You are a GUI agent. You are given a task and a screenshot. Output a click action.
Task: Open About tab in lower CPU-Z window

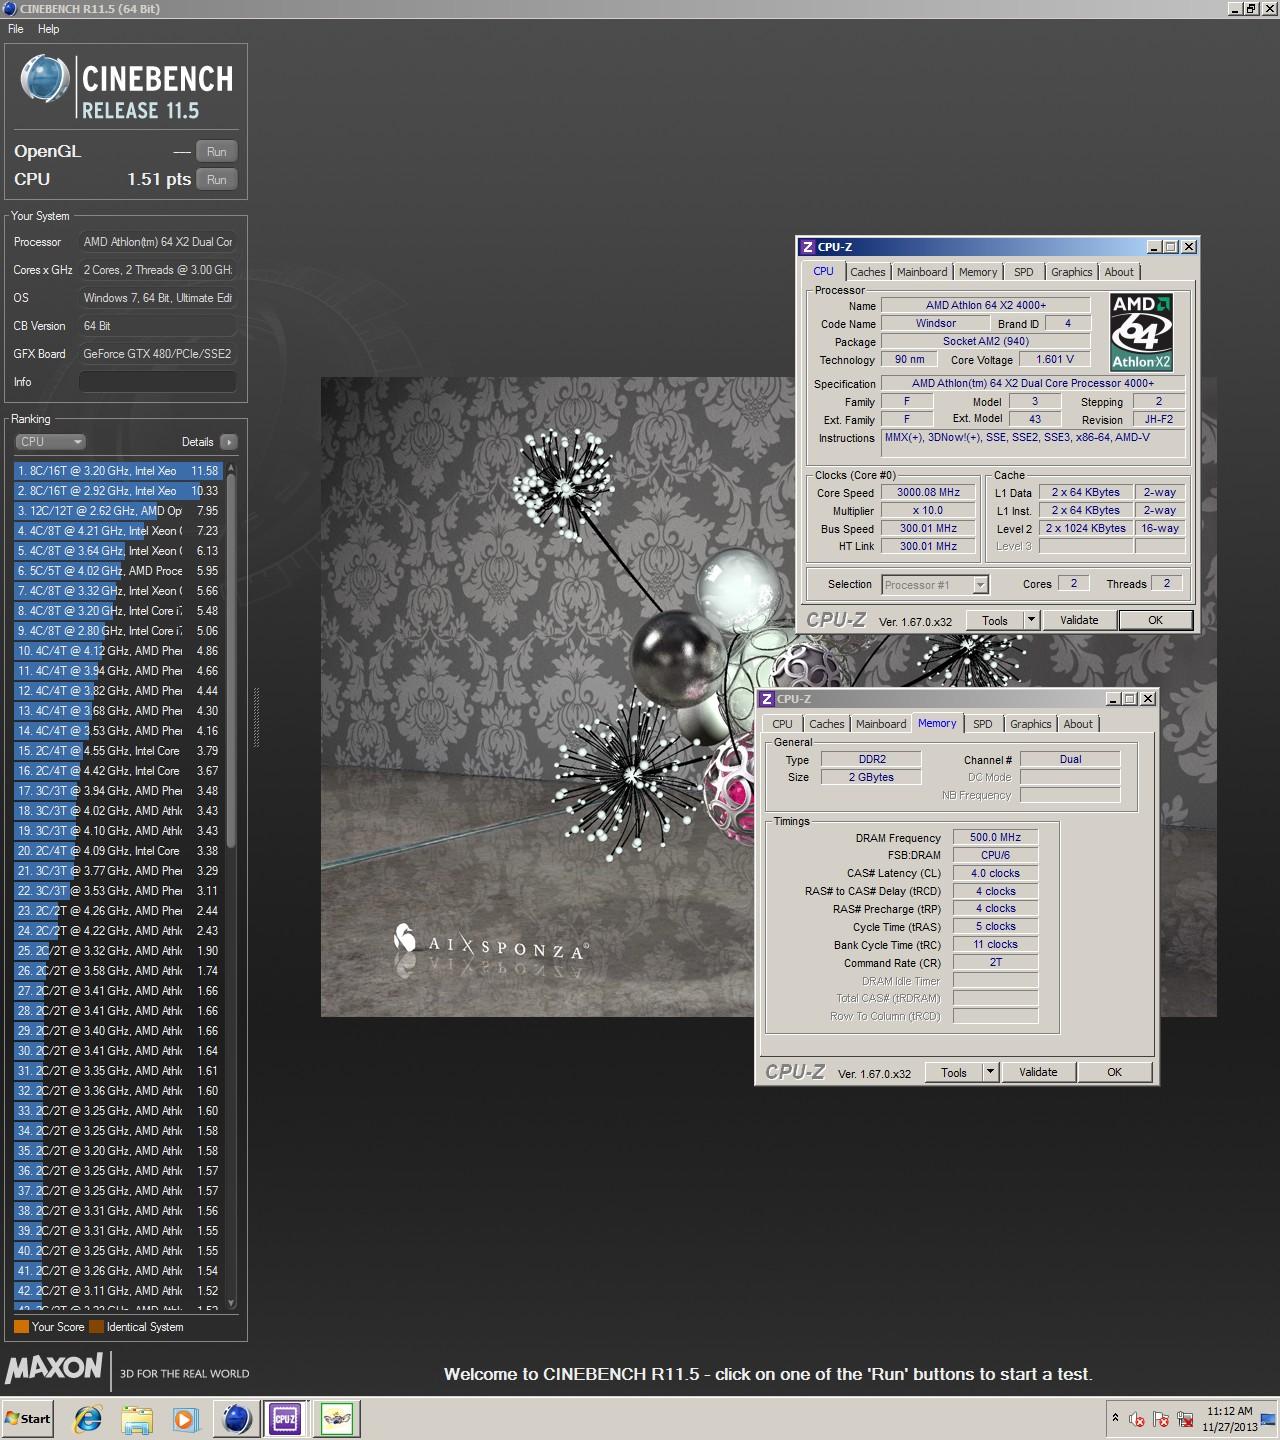point(1078,724)
